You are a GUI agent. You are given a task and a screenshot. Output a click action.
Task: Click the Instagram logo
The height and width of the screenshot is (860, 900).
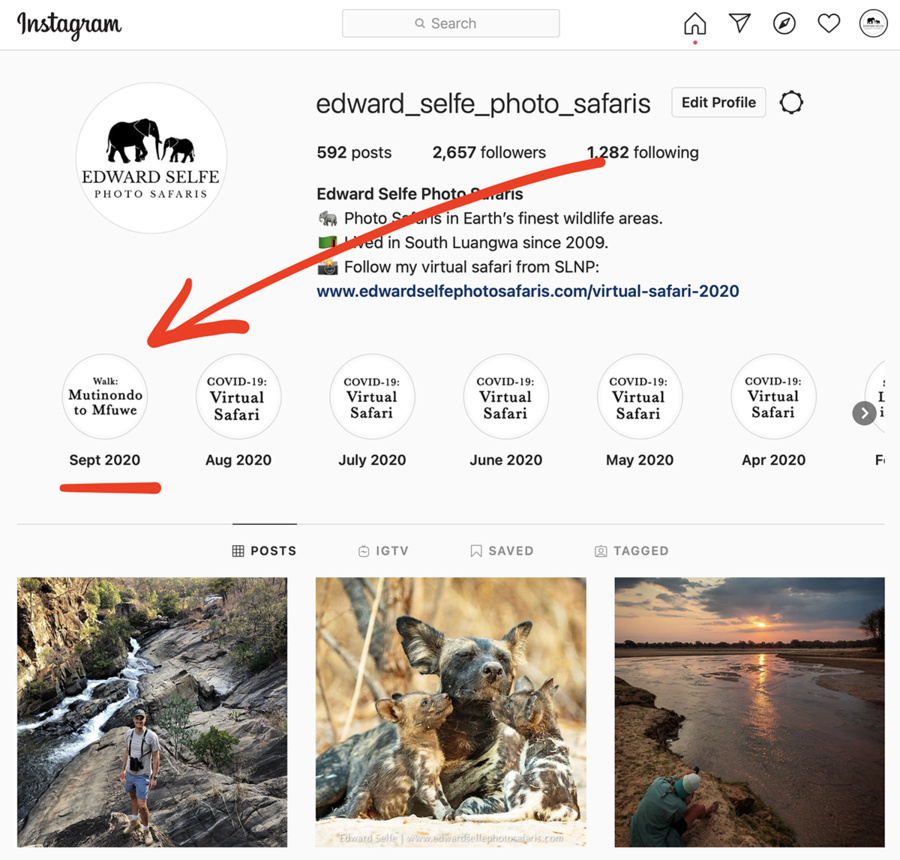[x=69, y=25]
